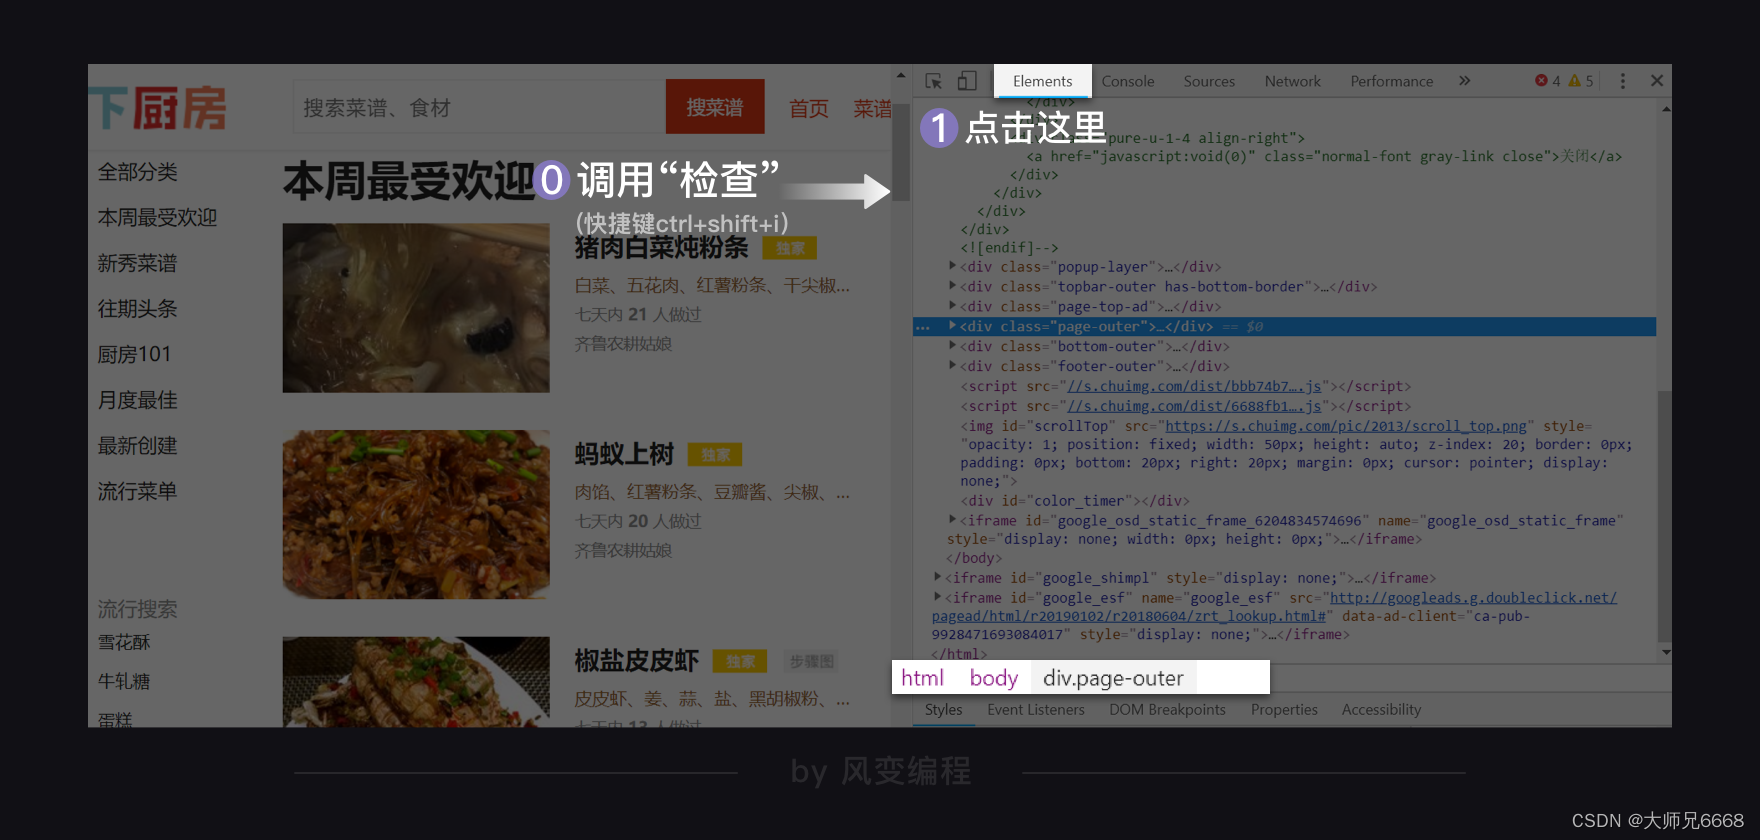Expand the div page-top-ad node
The height and width of the screenshot is (840, 1760).
(x=952, y=306)
